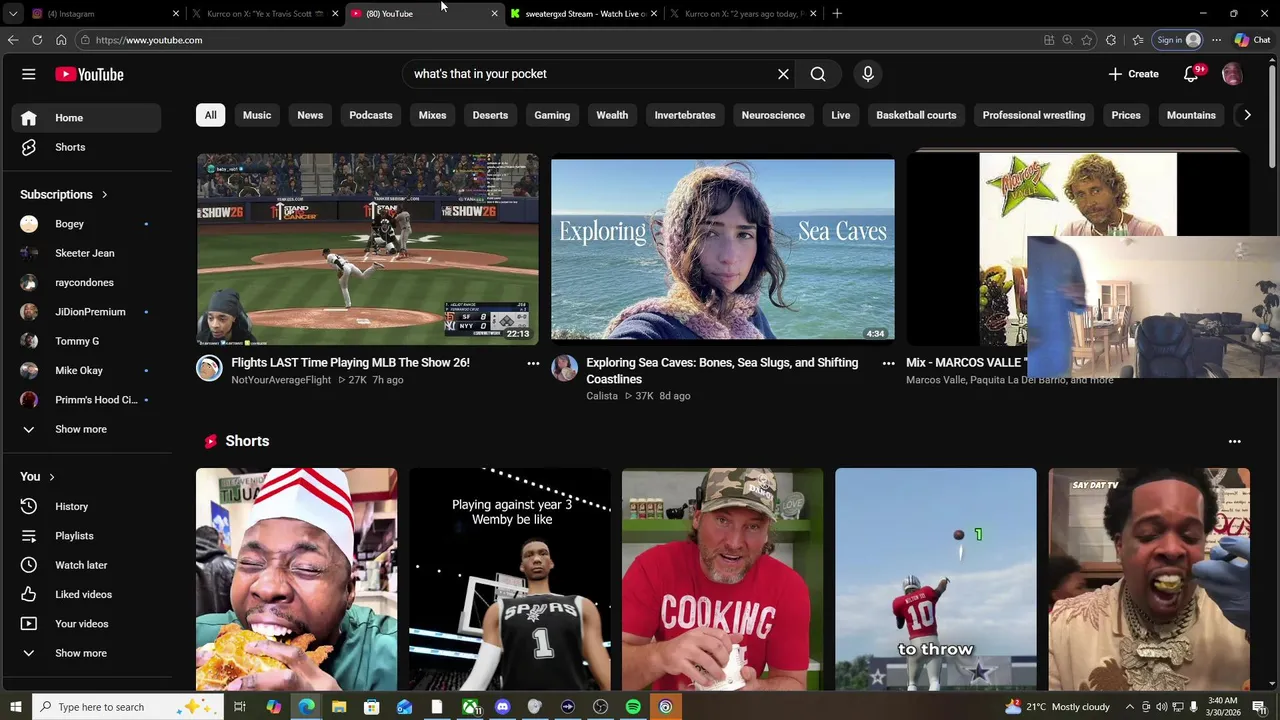
Task: Open Watch later in the sidebar
Action: (86, 565)
